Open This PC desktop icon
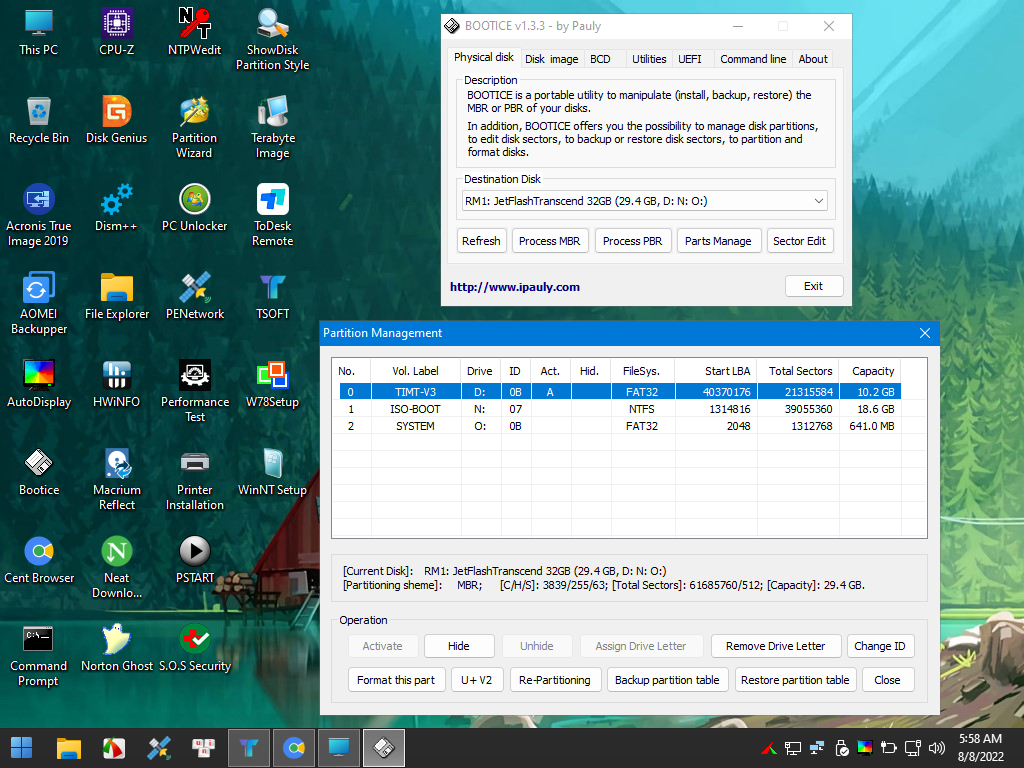This screenshot has width=1024, height=768. [x=39, y=31]
